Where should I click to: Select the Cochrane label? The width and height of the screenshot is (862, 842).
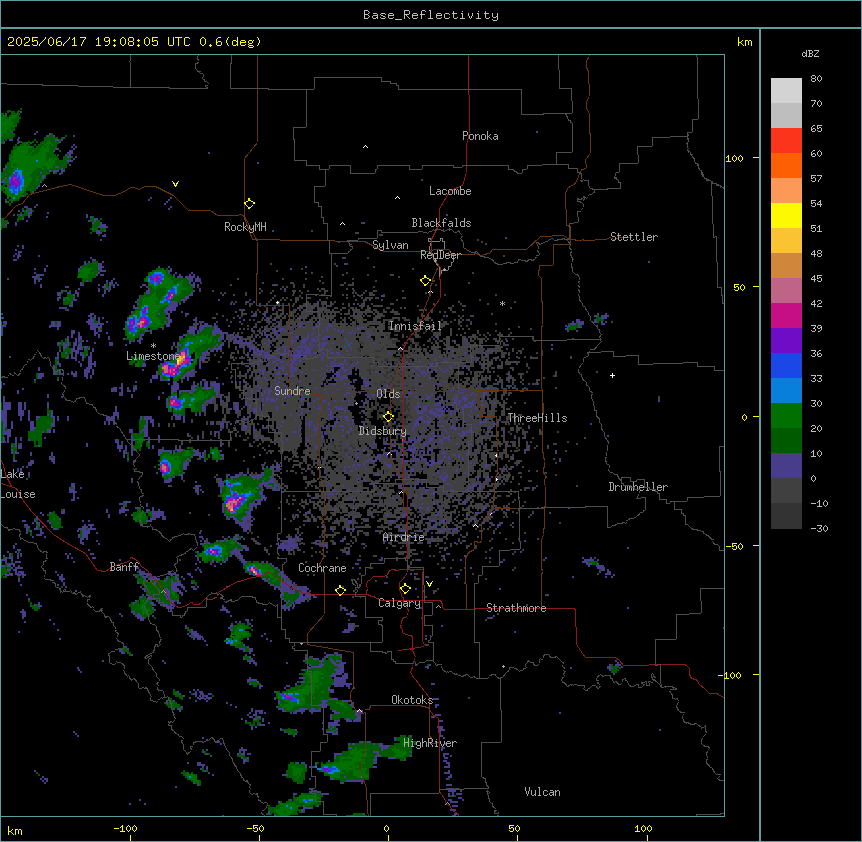tap(322, 568)
